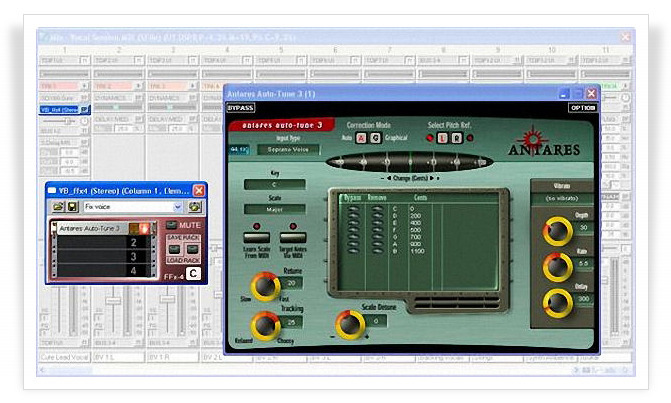Click the OPTIONS button in Auto-Tune window
The height and width of the screenshot is (403, 671).
click(582, 108)
